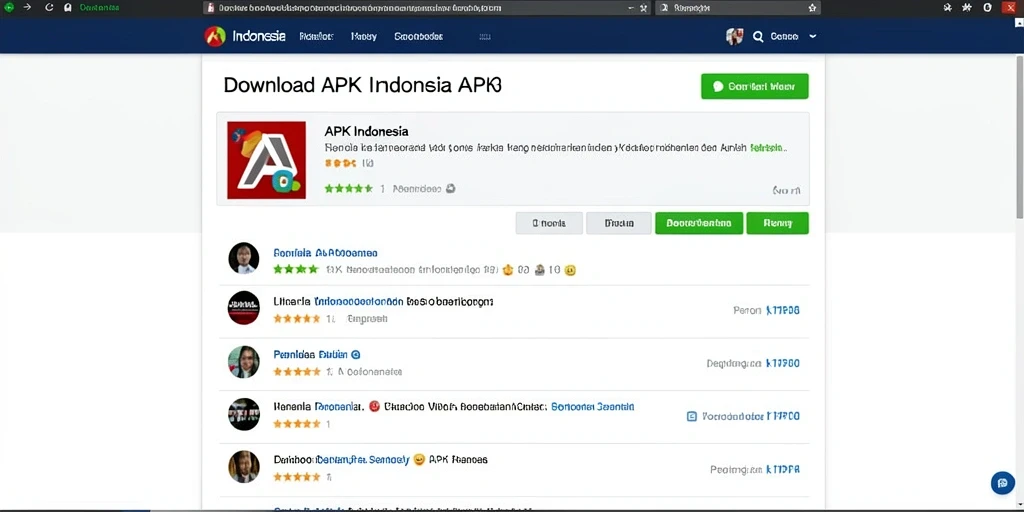Click the blue square icon in fourth row
This screenshot has height=512, width=1024.
[x=692, y=416]
